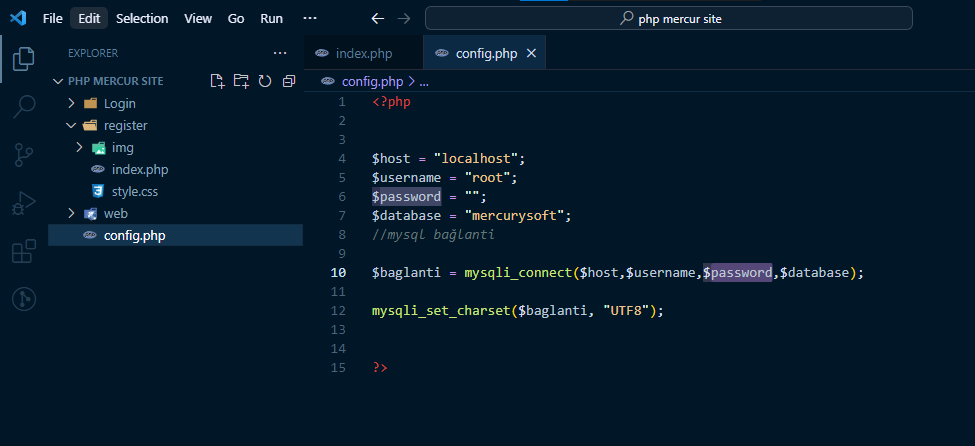Click the php mercur site command search box
This screenshot has width=975, height=446.
point(668,19)
